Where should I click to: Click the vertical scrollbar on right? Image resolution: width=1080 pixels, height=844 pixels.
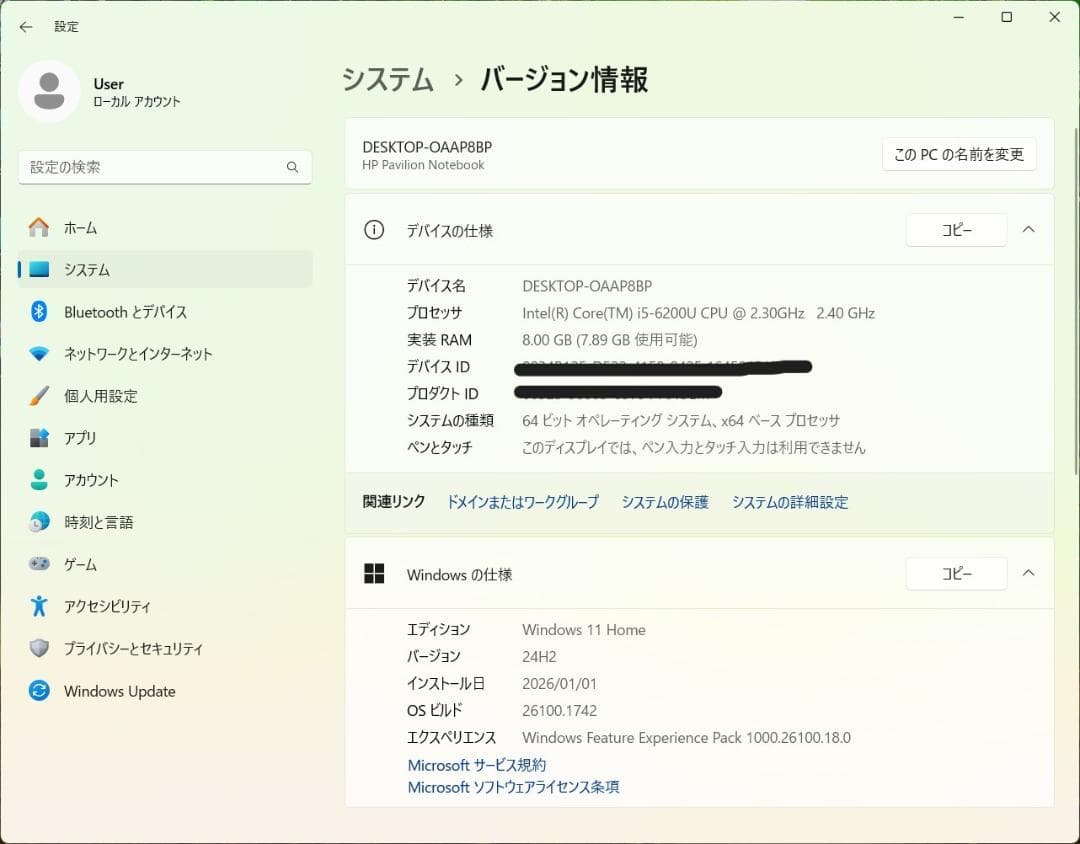click(x=1076, y=300)
